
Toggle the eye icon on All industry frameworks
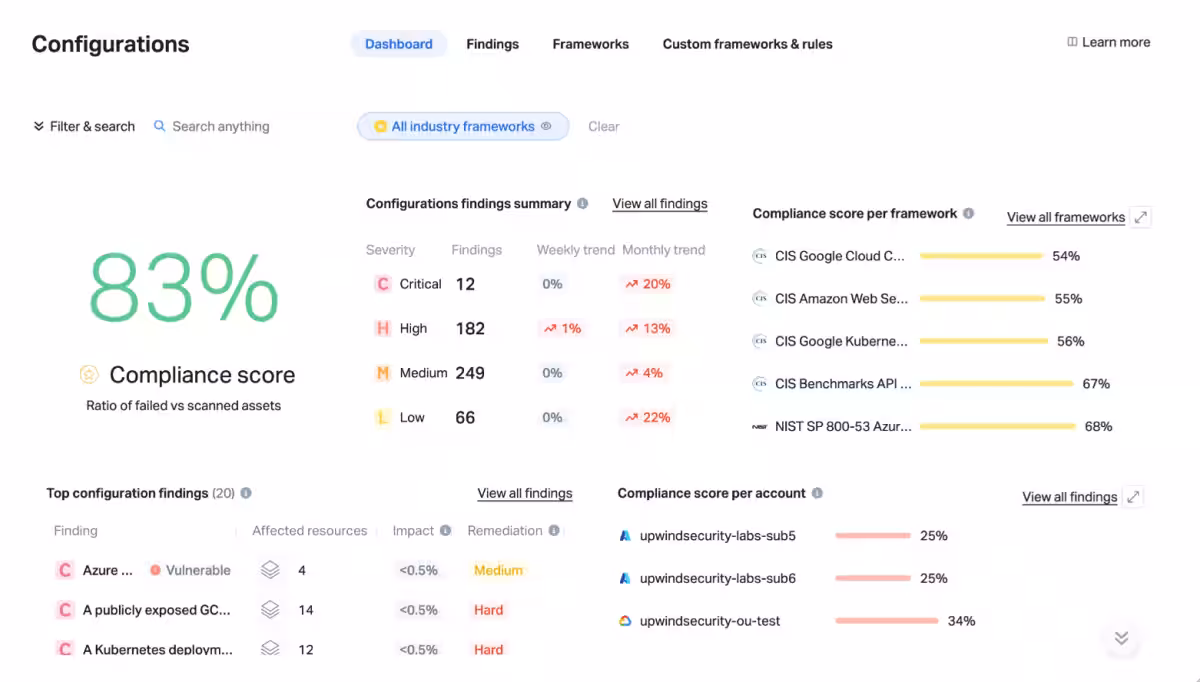pyautogui.click(x=546, y=126)
